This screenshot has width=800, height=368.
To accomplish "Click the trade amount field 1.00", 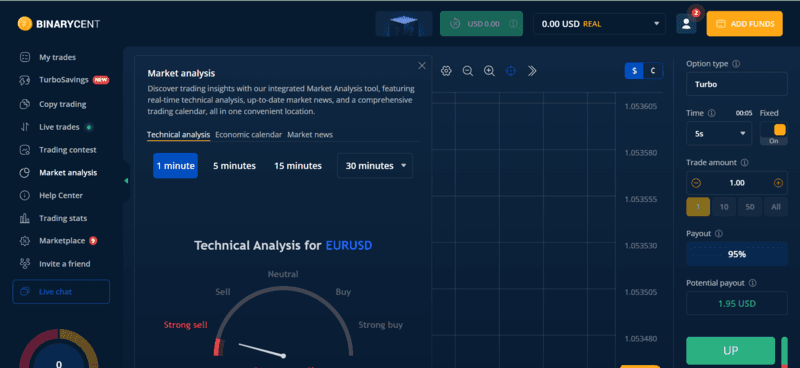I will coord(737,183).
